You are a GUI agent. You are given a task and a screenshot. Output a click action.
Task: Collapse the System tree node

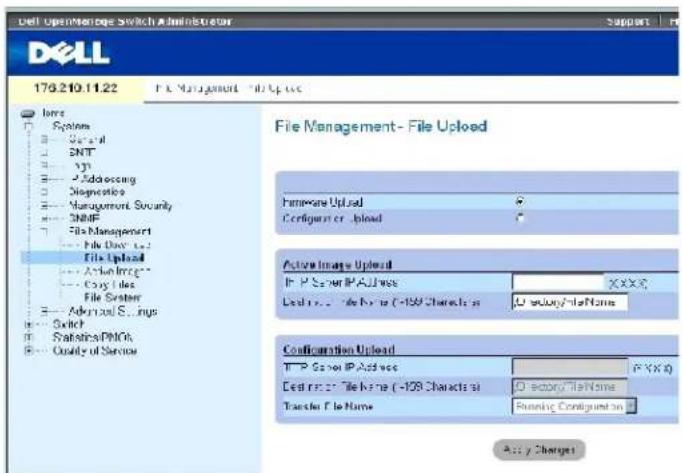(28, 127)
